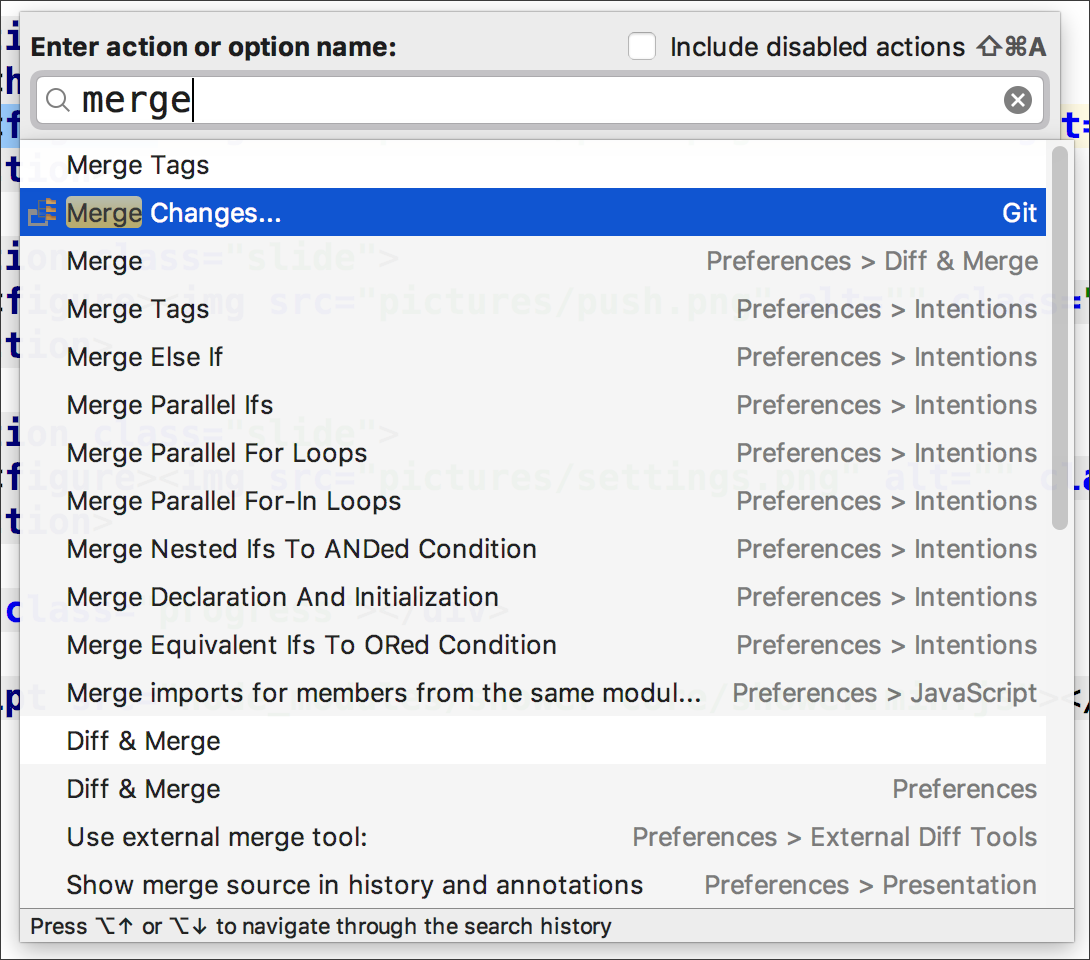This screenshot has height=960, width=1090.
Task: Select Merge Nested Ifs To ANDed Condition
Action: 532,548
